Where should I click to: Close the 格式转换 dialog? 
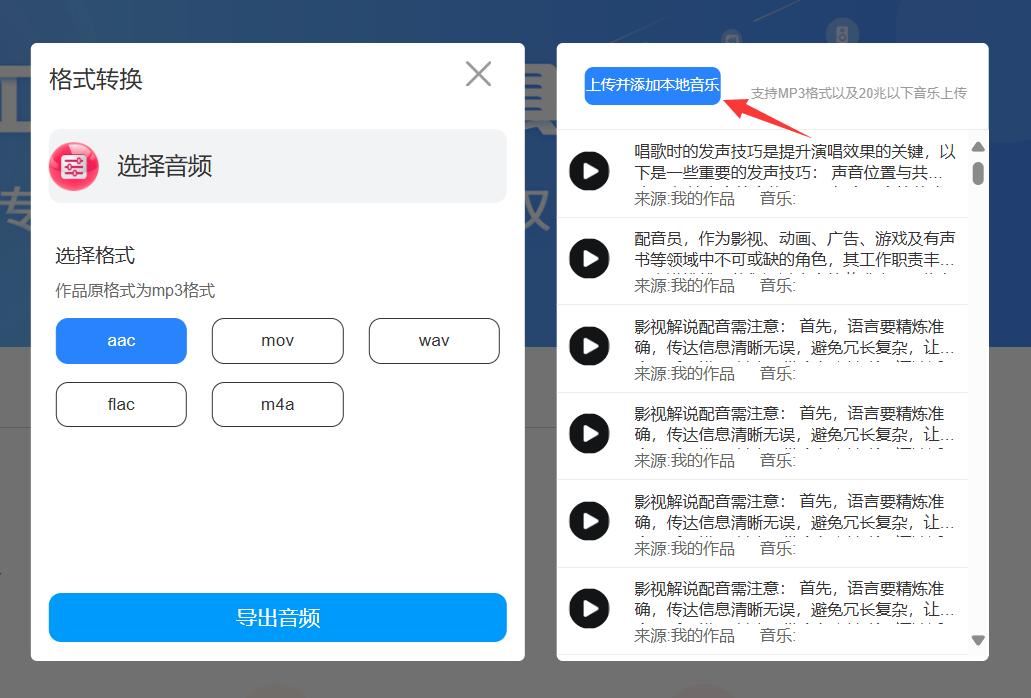coord(478,74)
